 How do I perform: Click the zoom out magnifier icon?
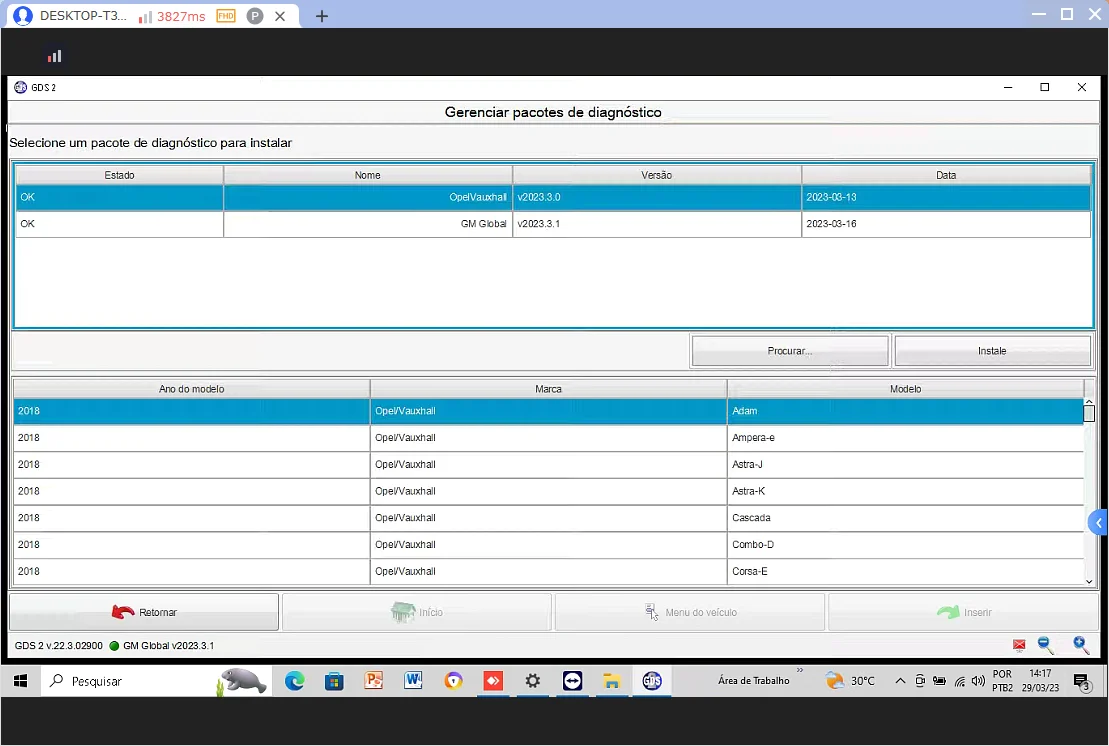pos(1046,645)
